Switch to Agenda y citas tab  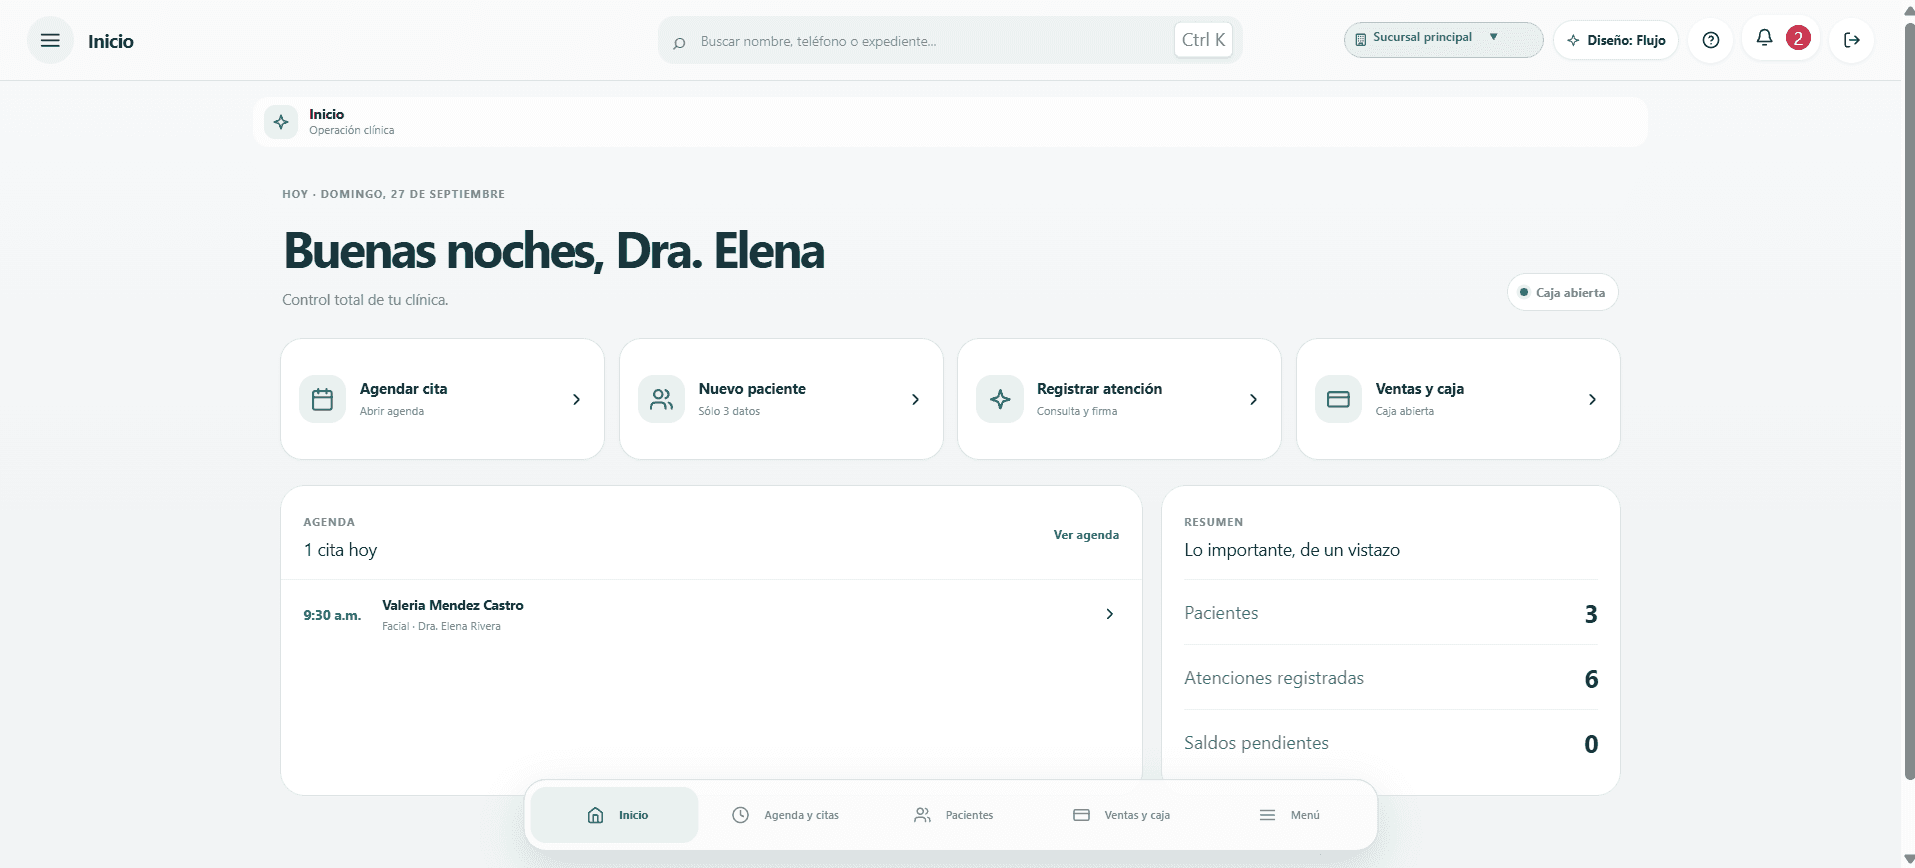785,815
